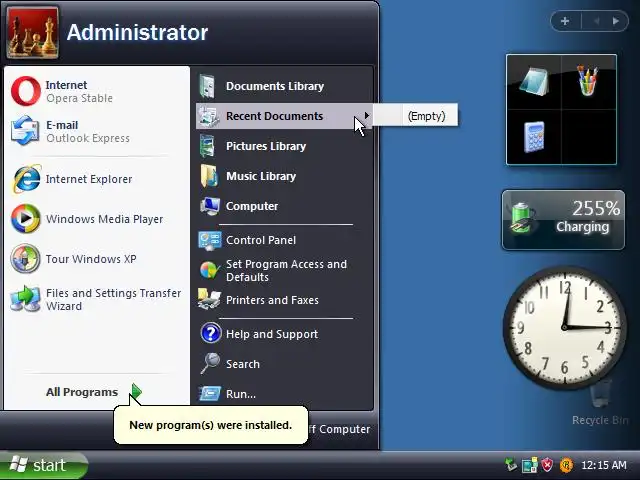Select the Control Panel menu entry
Screen dimensions: 640x480
pyautogui.click(x=284, y=240)
